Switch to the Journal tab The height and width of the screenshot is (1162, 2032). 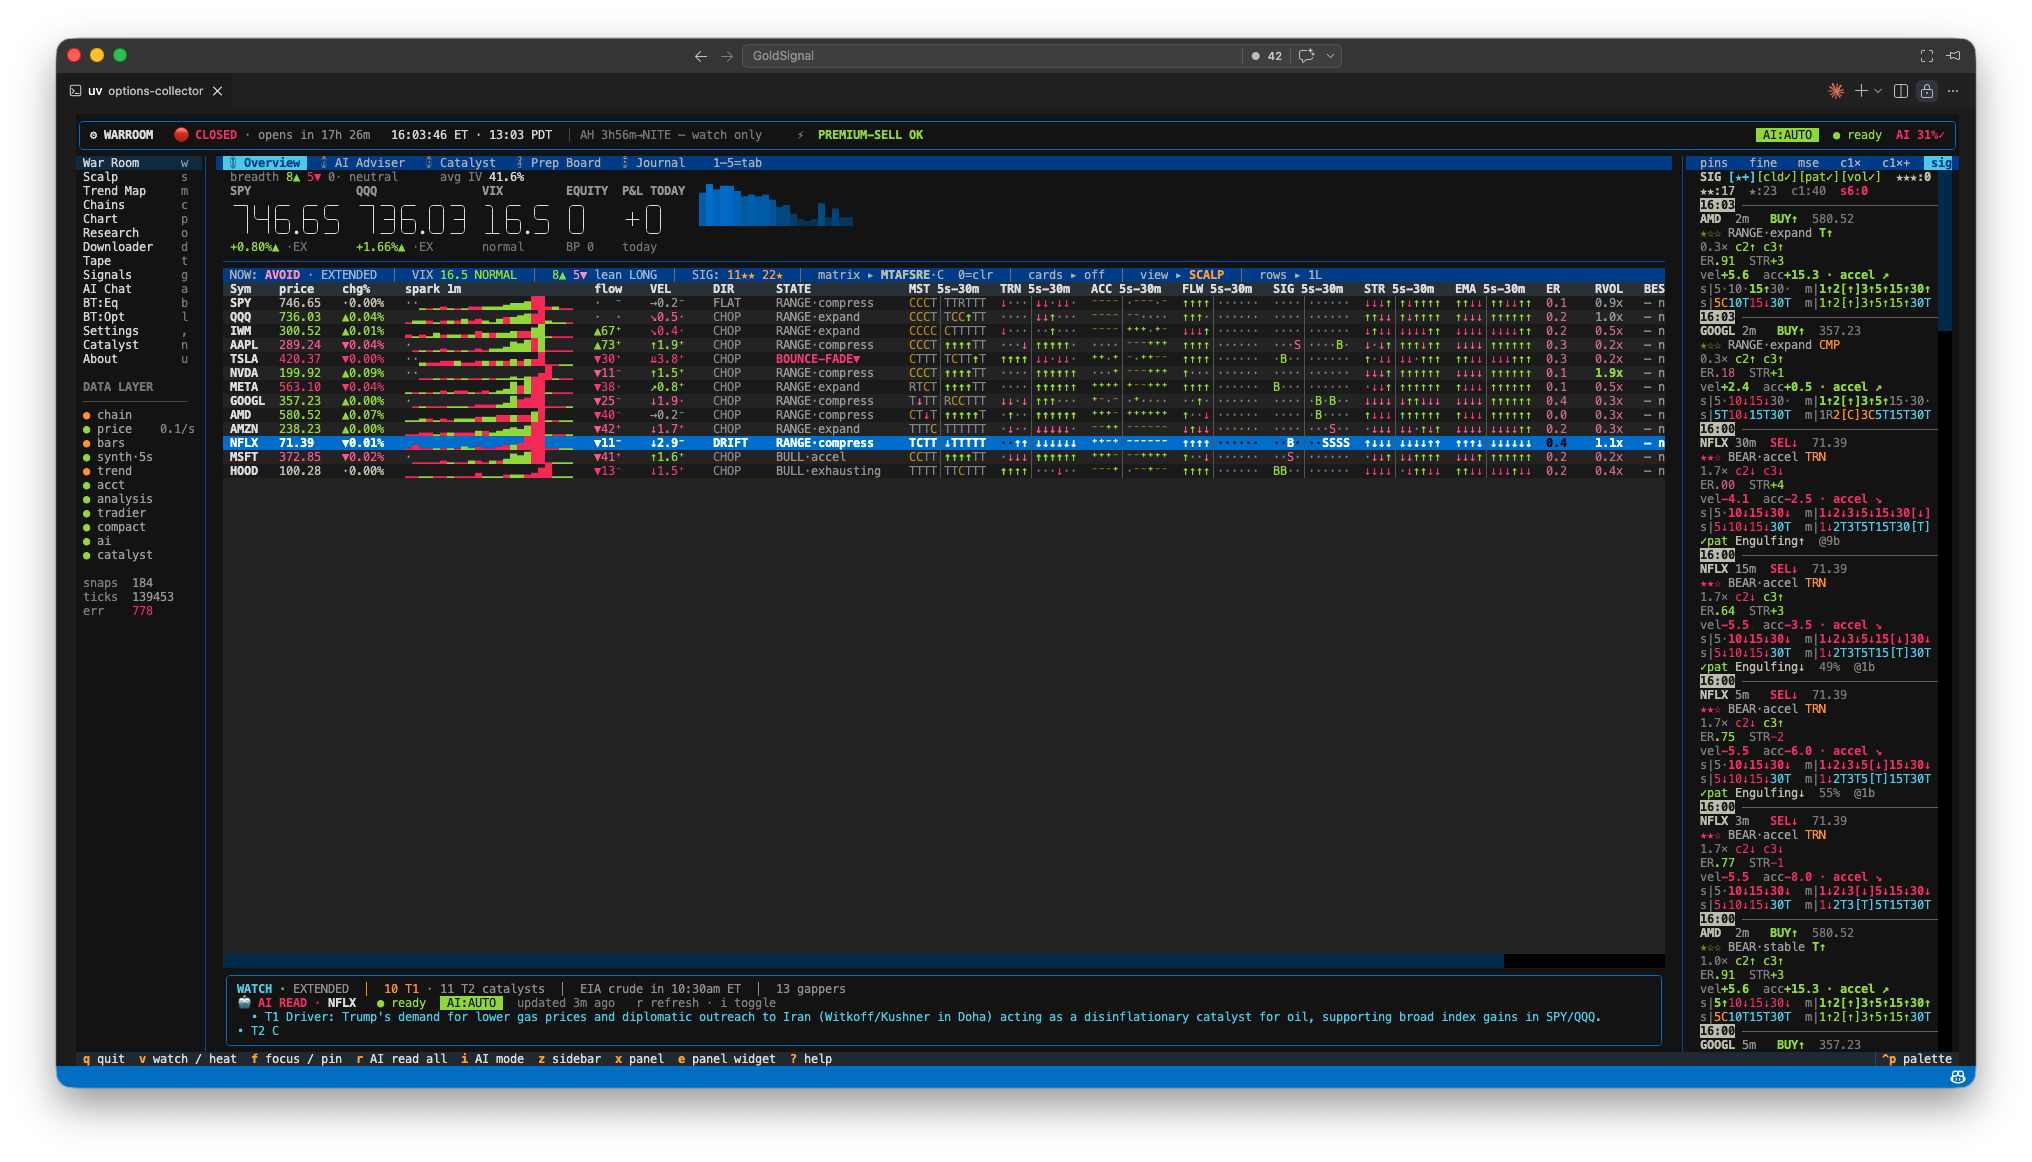(x=653, y=163)
